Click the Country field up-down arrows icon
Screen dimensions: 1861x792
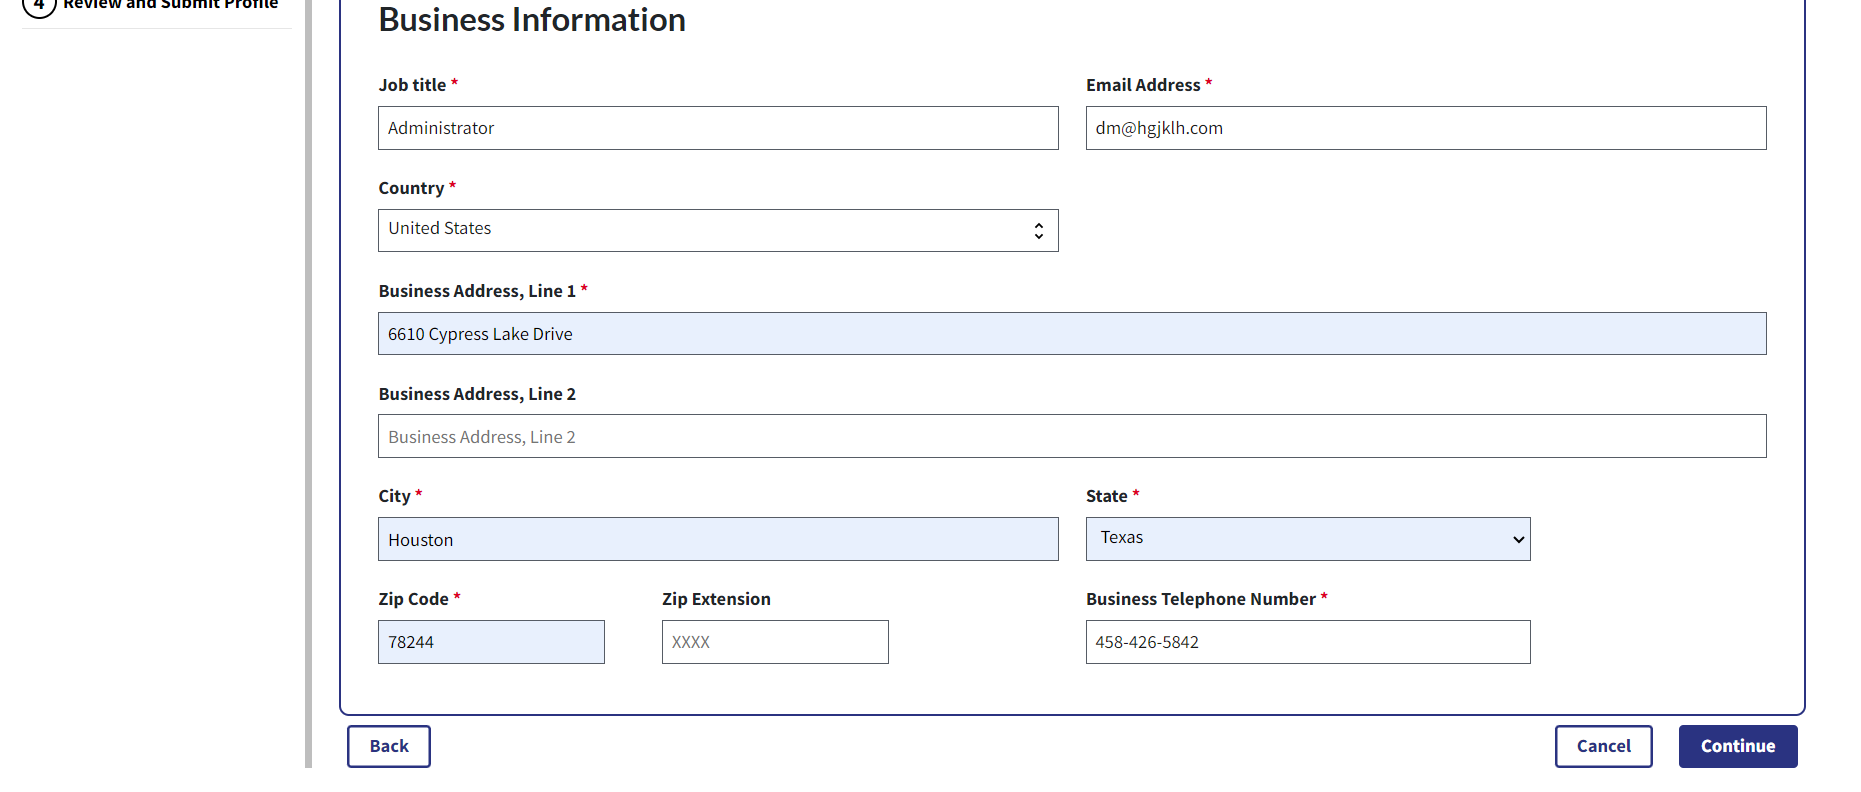[x=1039, y=231]
